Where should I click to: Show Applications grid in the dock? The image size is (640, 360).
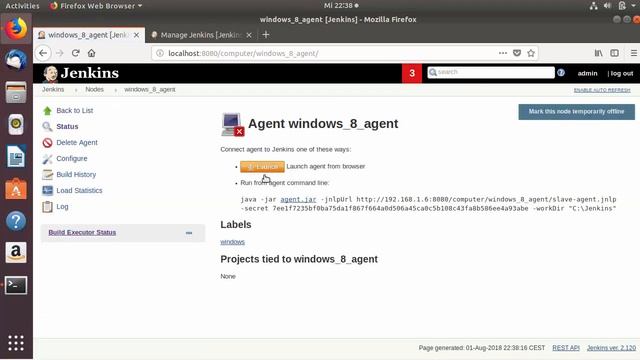click(x=16, y=343)
